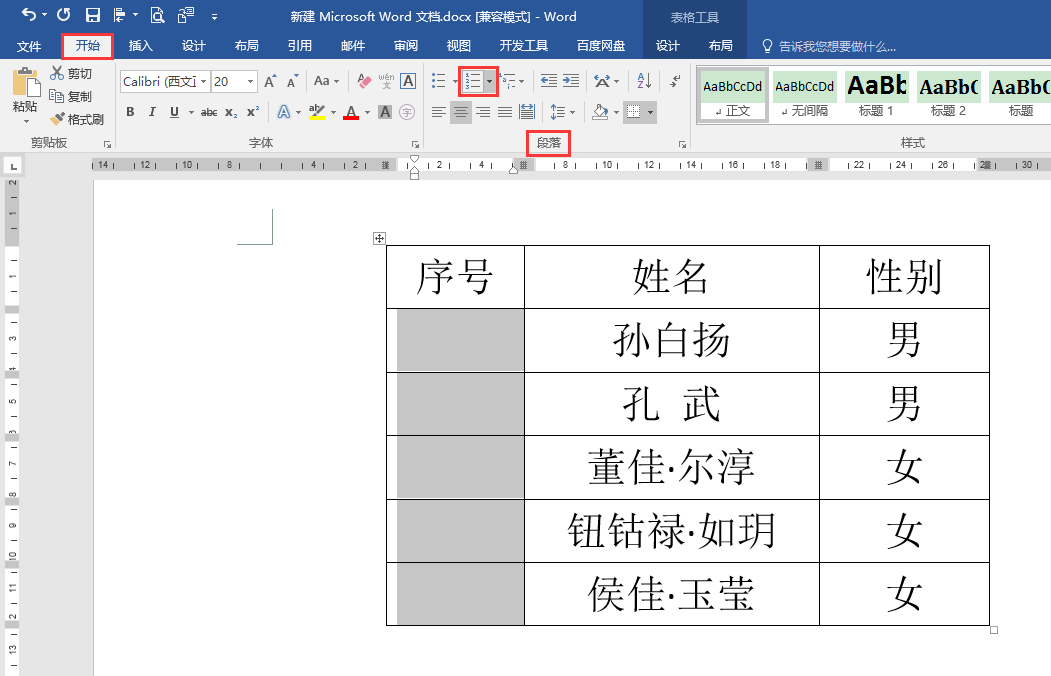Image resolution: width=1051 pixels, height=676 pixels.
Task: Toggle Italic formatting
Action: (x=152, y=112)
